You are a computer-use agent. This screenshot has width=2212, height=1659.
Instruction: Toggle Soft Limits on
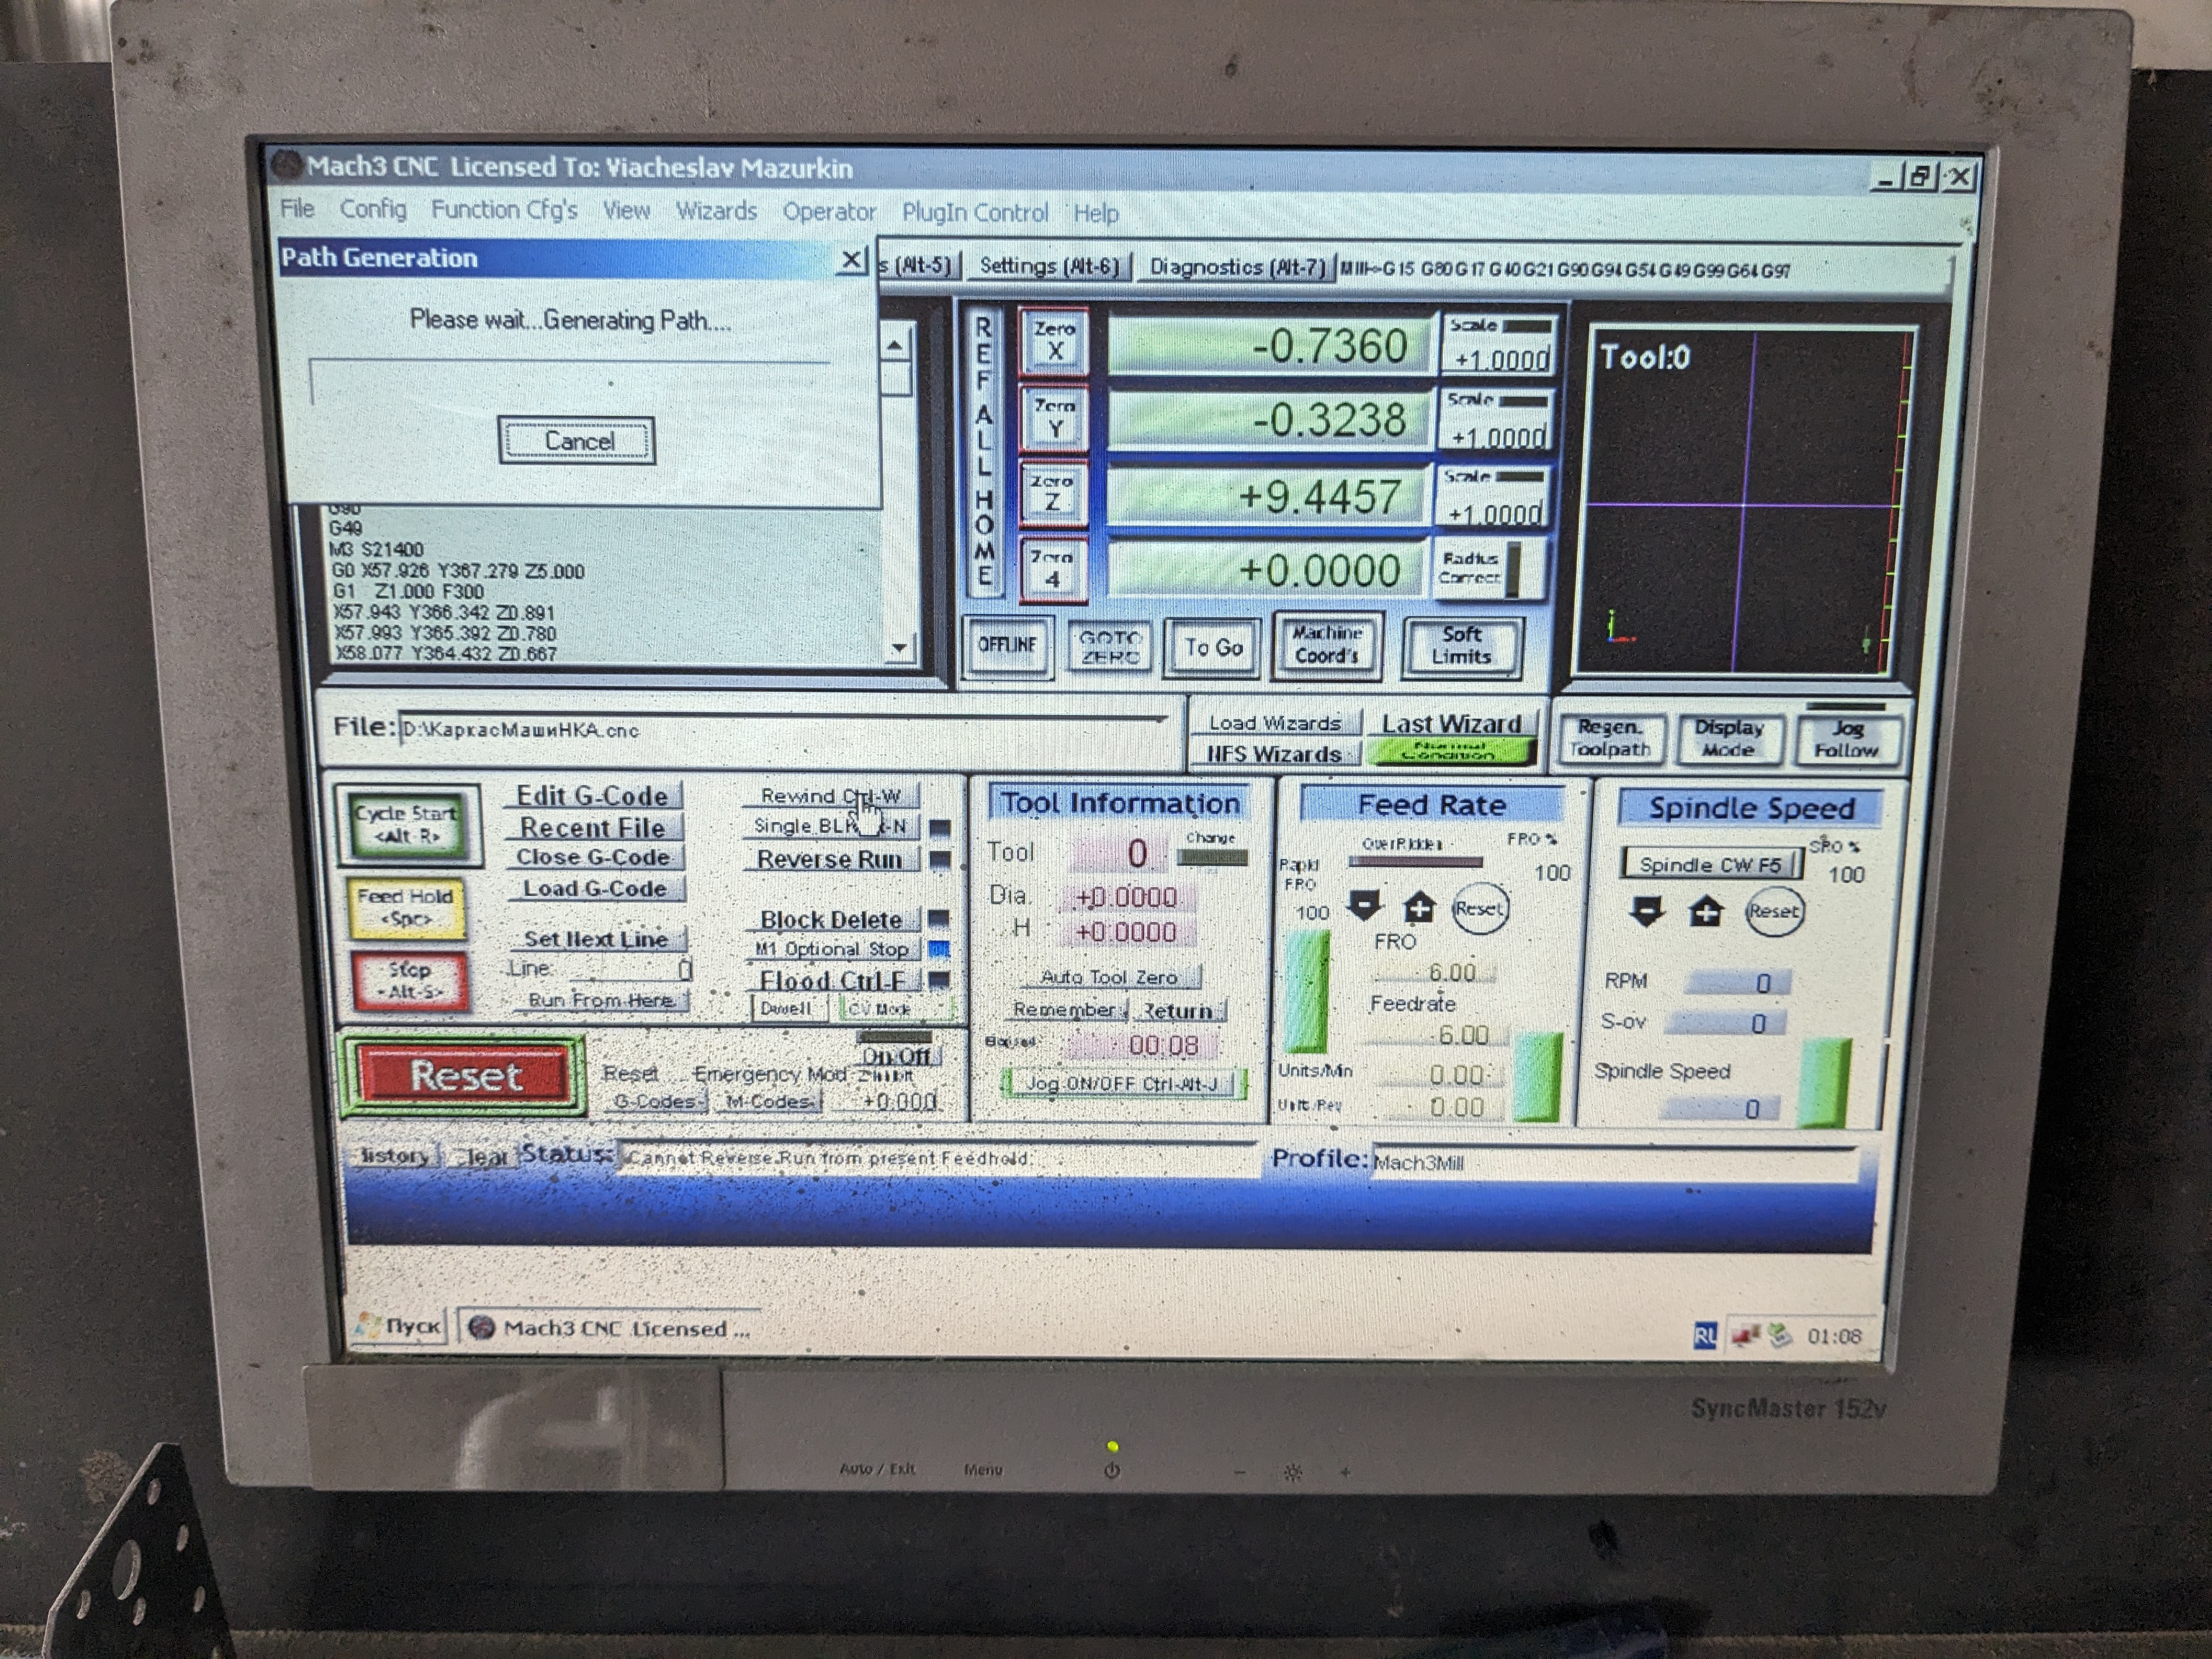pyautogui.click(x=1461, y=646)
